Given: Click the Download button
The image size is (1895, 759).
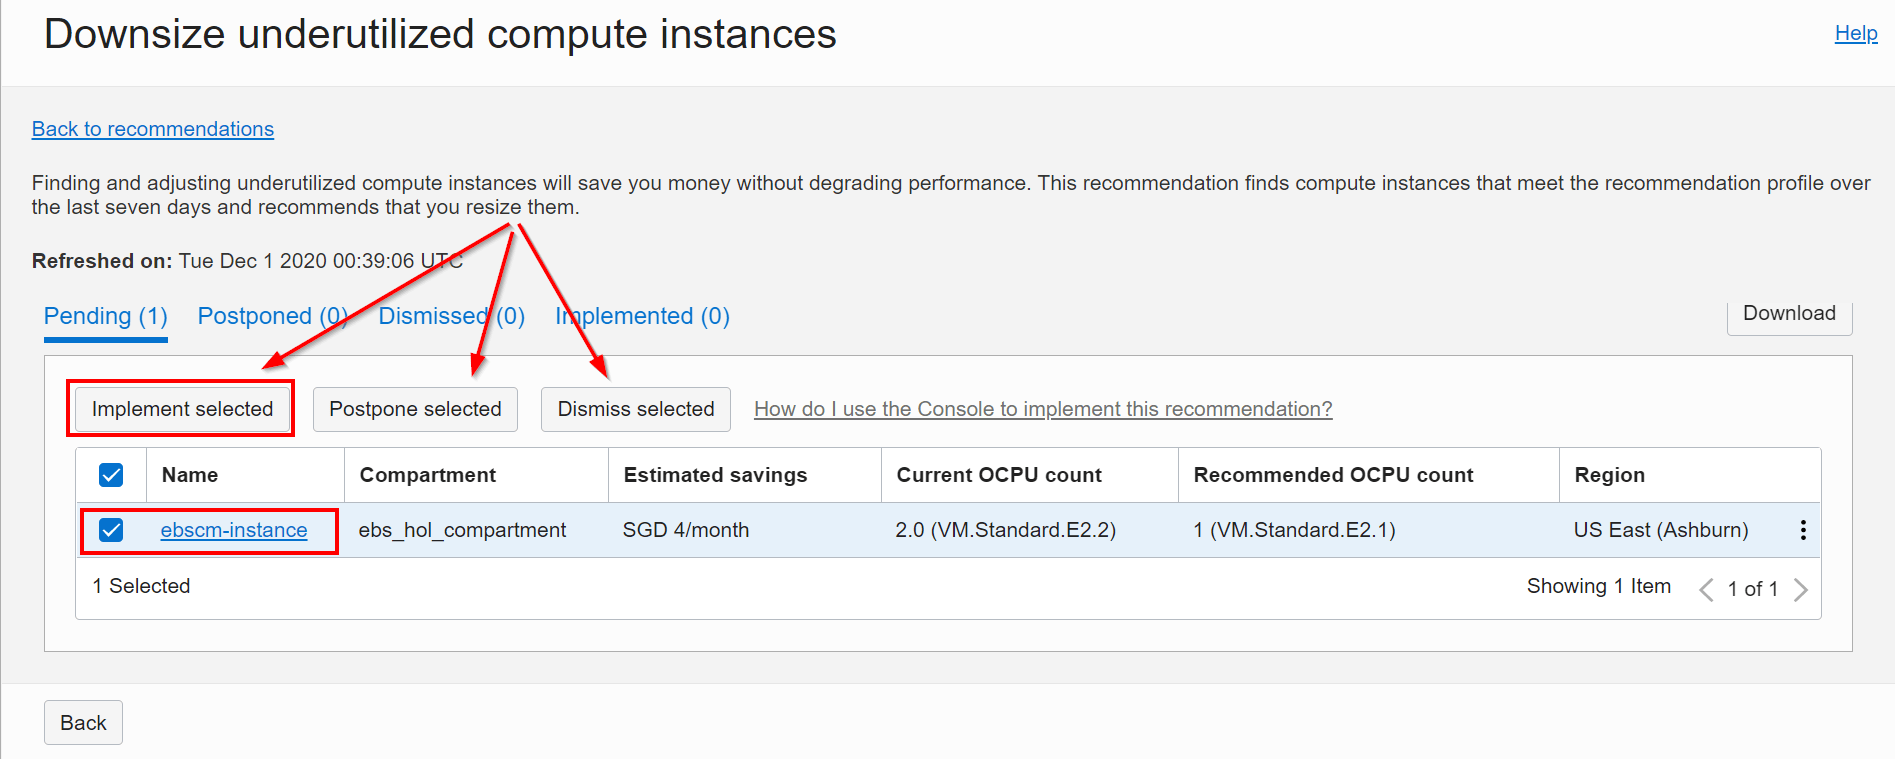Looking at the screenshot, I should (x=1789, y=312).
